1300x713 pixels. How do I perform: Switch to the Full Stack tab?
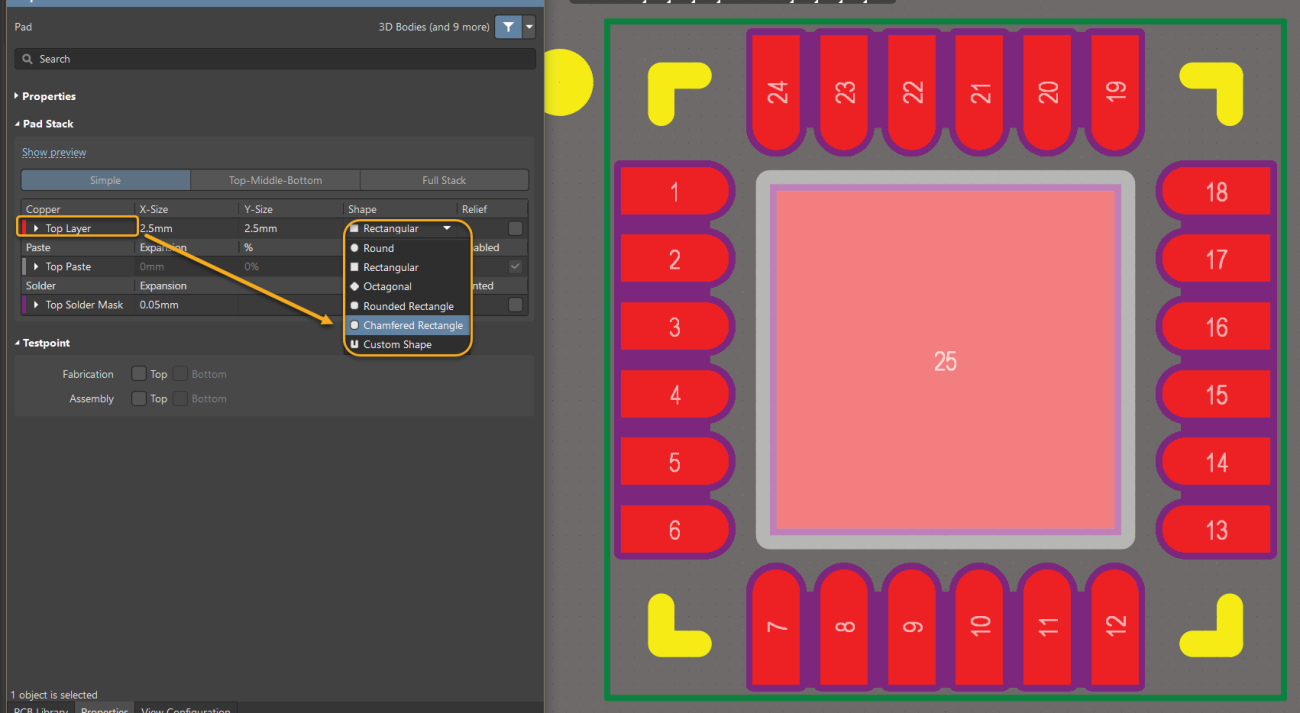click(x=444, y=180)
